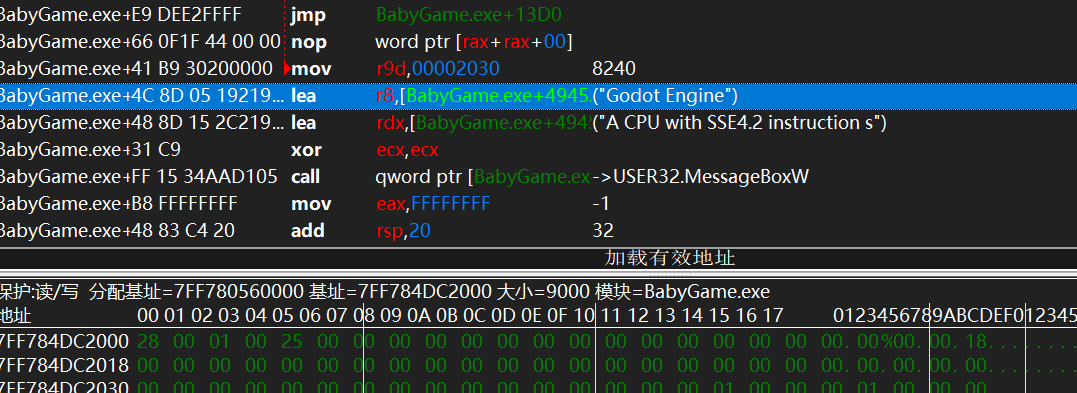The height and width of the screenshot is (393, 1077).
Task: Click the comment value -1
Action: click(x=601, y=203)
